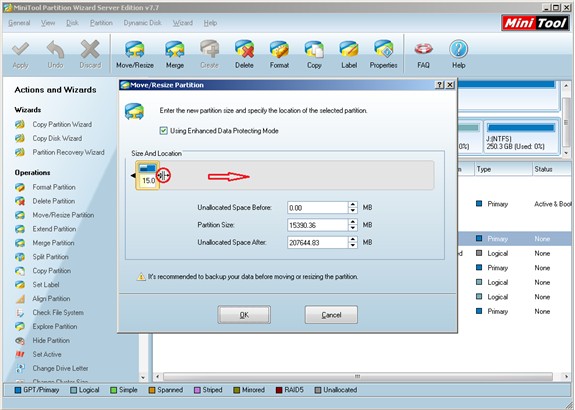Click the Type column header

[x=503, y=169]
